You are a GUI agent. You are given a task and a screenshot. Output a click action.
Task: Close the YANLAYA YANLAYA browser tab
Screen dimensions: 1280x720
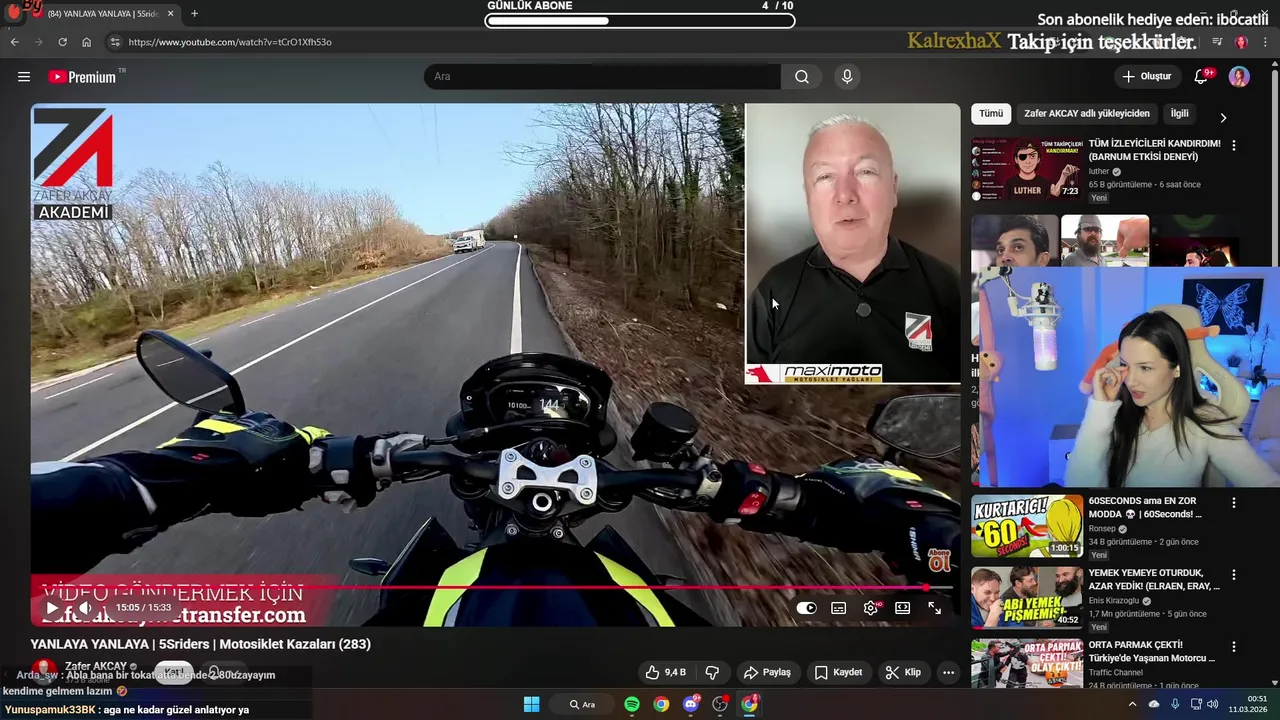click(171, 14)
